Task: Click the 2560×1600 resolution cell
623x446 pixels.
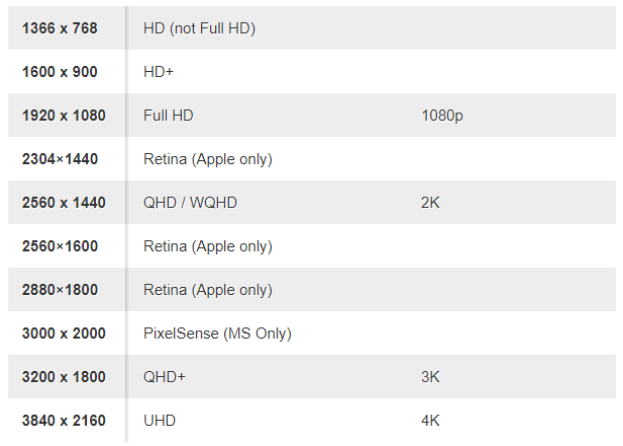Action: (x=60, y=246)
